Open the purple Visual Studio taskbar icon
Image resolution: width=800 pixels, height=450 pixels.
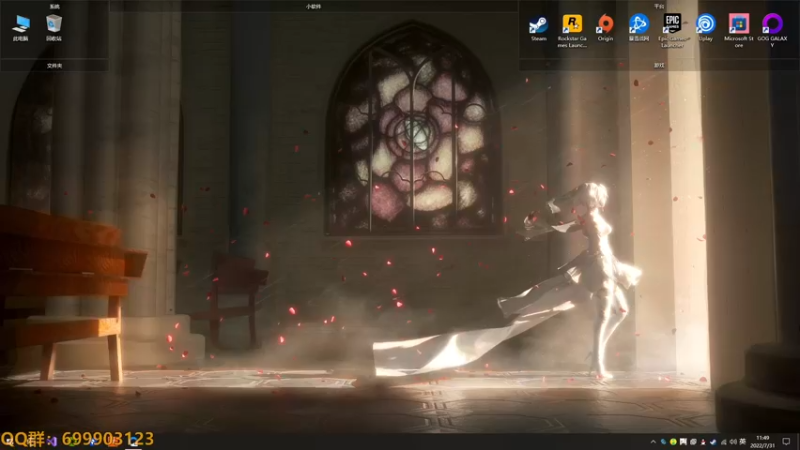click(x=52, y=441)
